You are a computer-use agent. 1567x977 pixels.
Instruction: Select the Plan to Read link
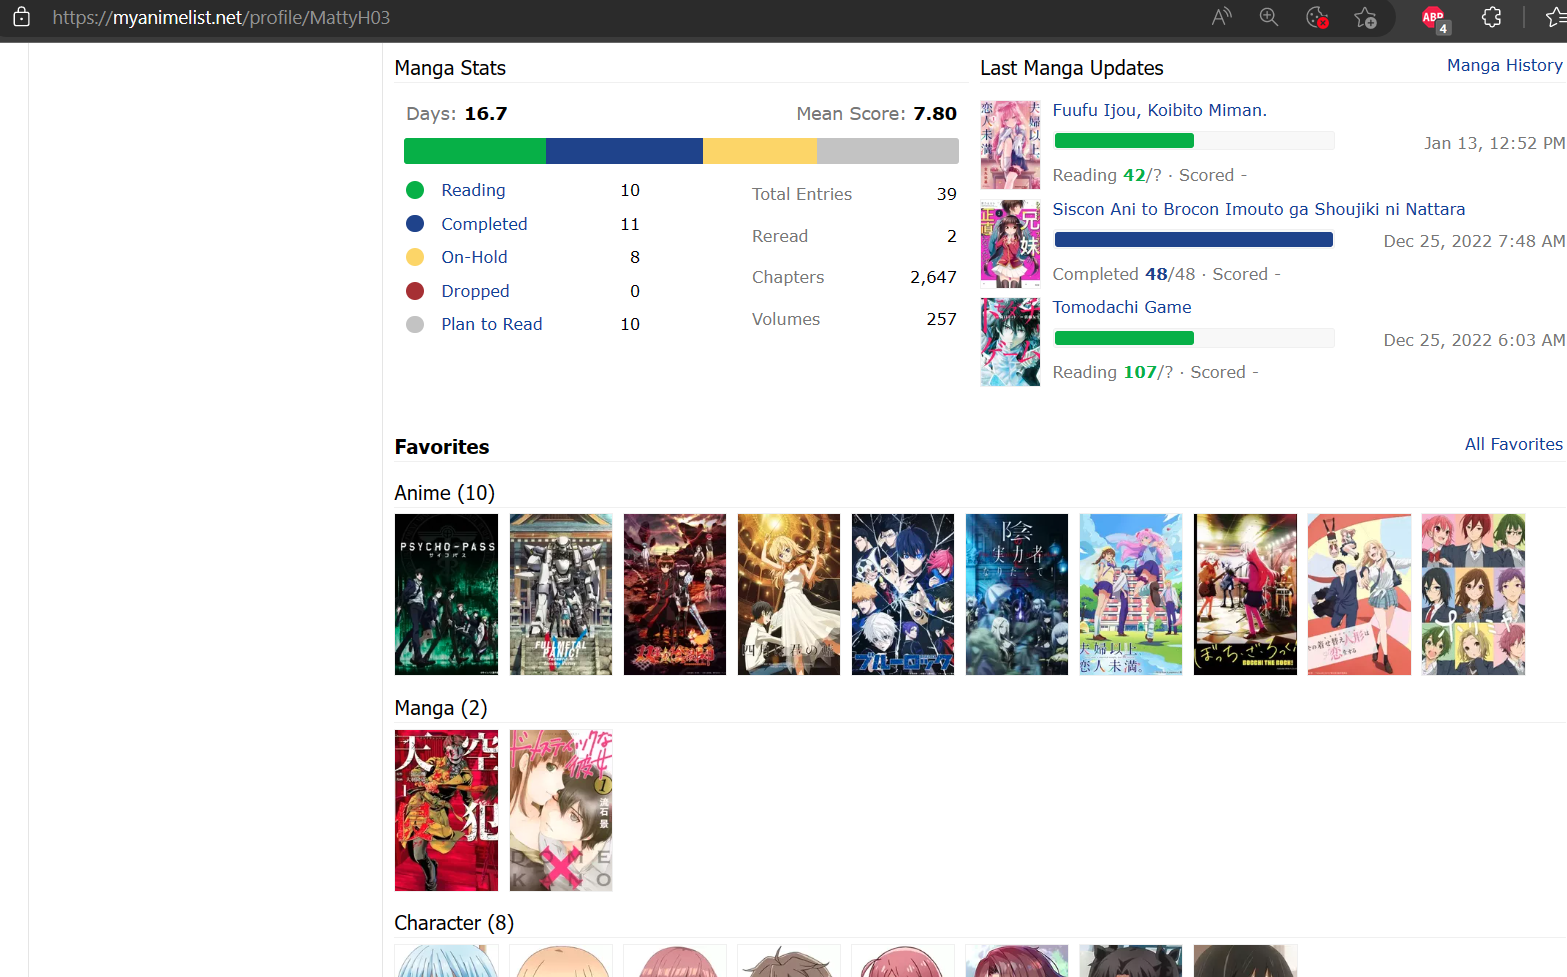click(491, 324)
